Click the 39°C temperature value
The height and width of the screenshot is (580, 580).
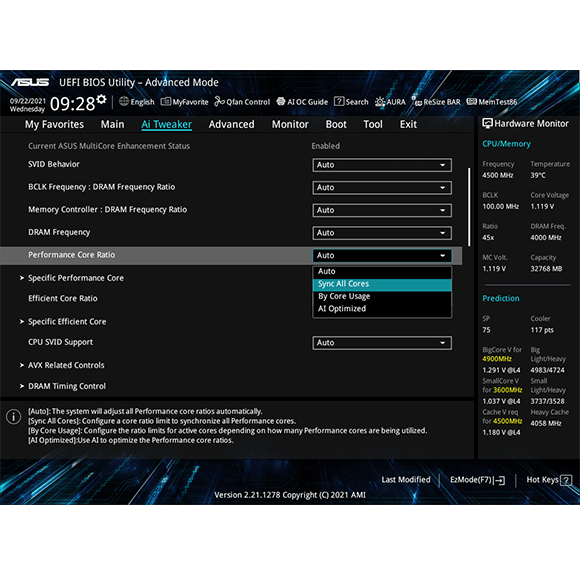tap(538, 175)
